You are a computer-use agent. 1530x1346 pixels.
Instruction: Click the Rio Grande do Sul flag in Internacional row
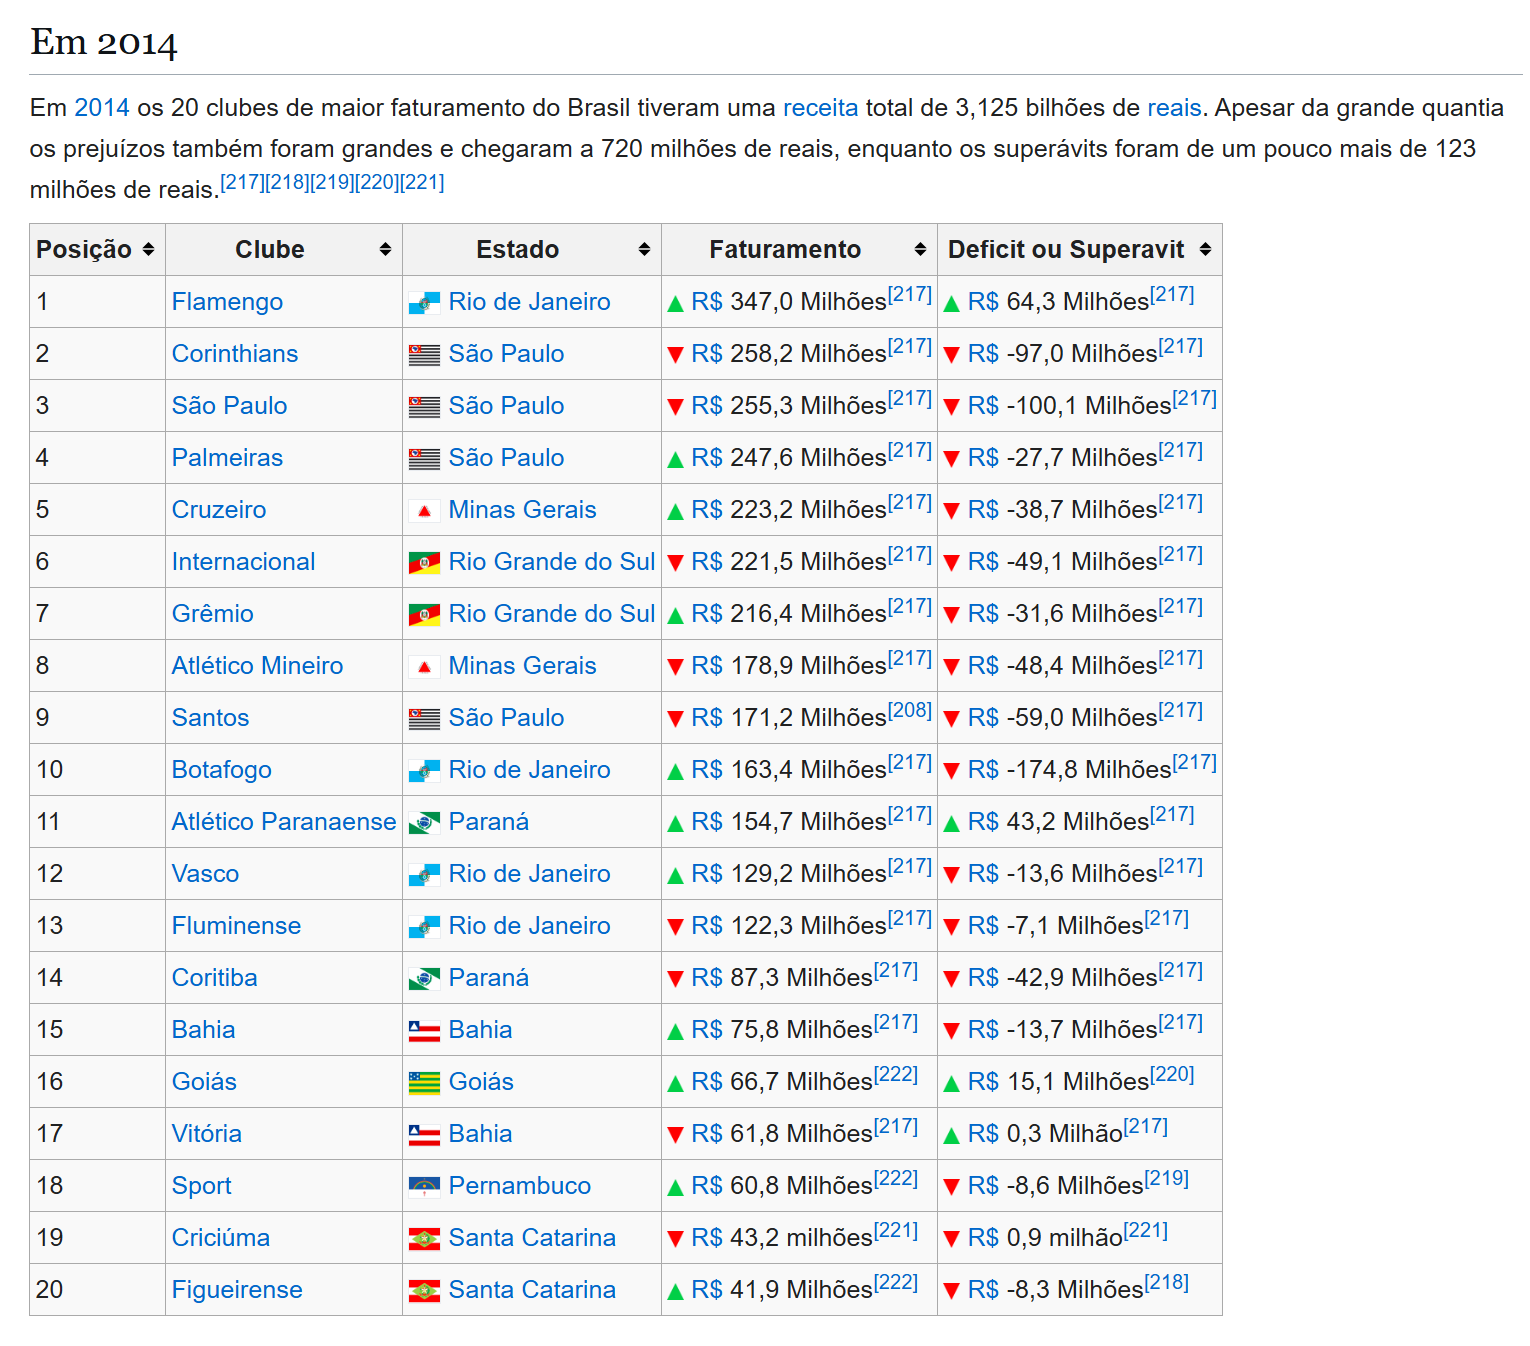(x=424, y=563)
